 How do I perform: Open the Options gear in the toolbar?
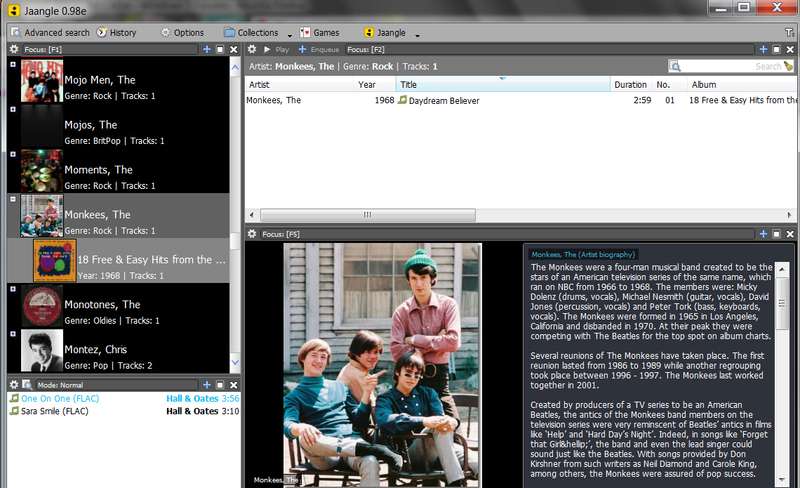183,33
